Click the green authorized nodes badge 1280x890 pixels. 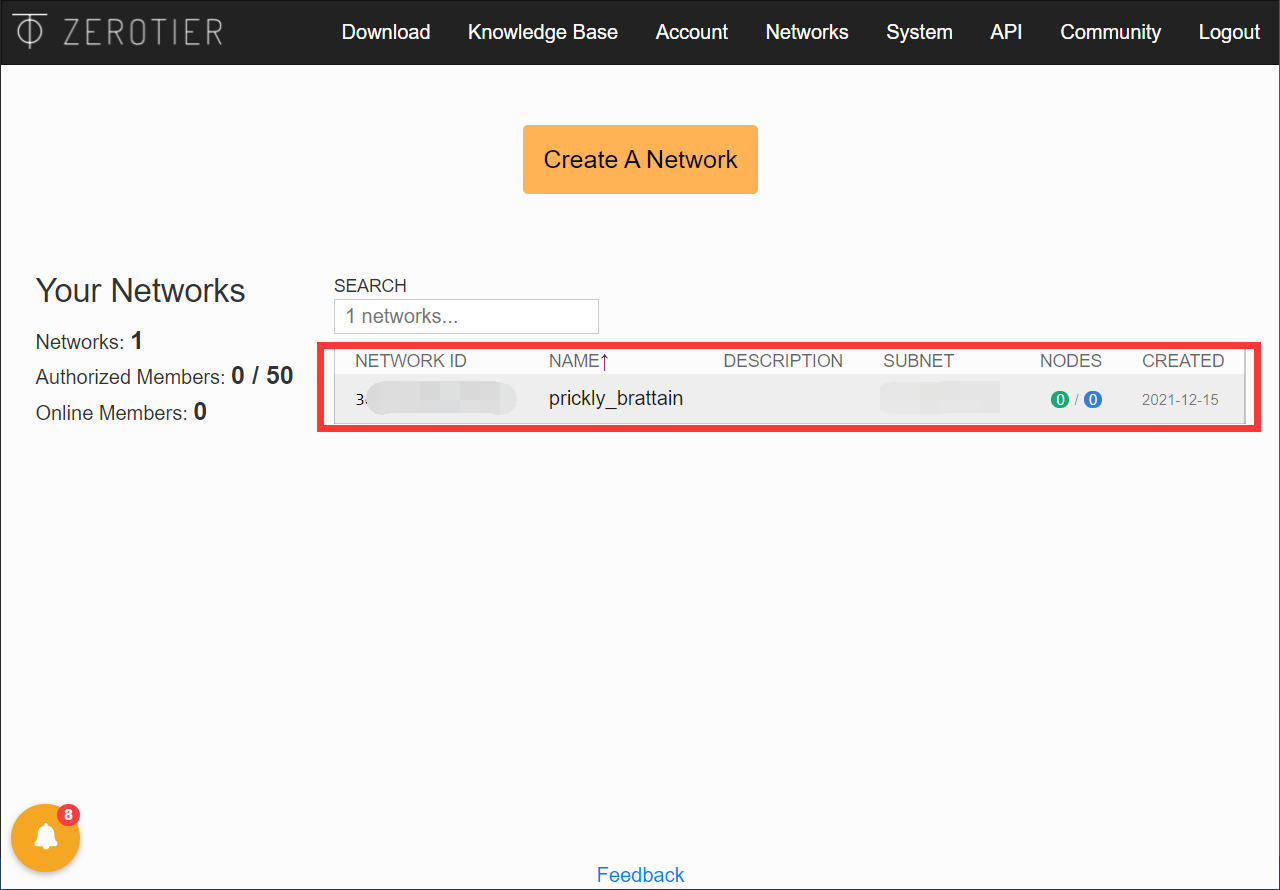pos(1060,400)
